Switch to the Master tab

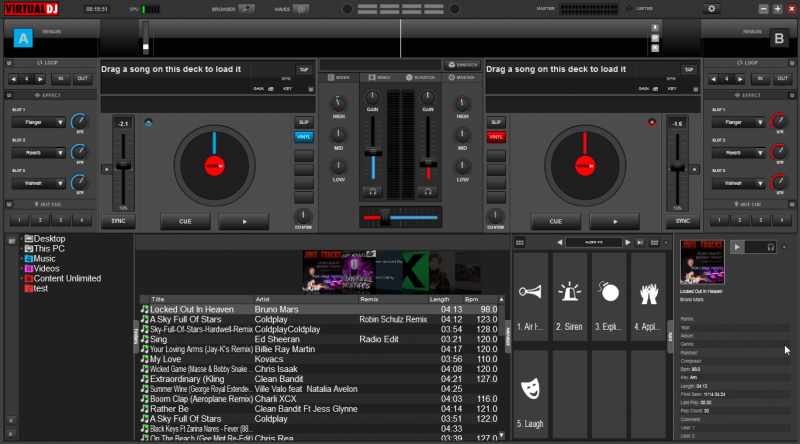461,78
